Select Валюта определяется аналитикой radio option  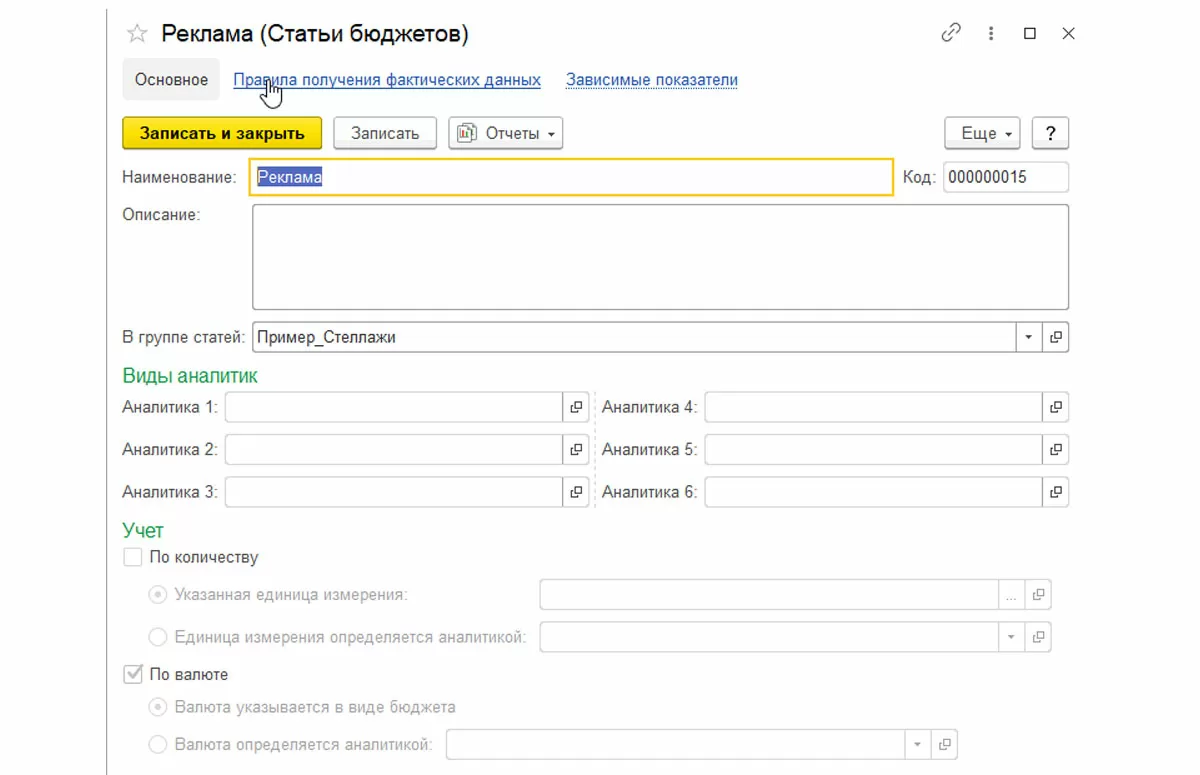point(158,744)
